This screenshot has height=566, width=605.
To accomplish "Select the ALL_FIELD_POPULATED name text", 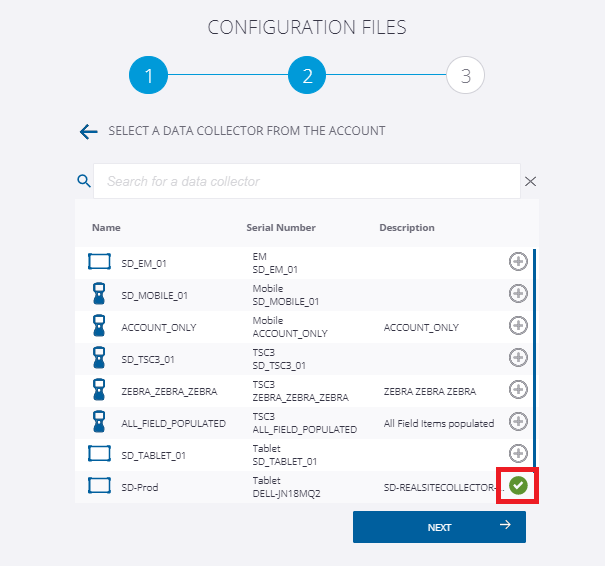I will [173, 424].
